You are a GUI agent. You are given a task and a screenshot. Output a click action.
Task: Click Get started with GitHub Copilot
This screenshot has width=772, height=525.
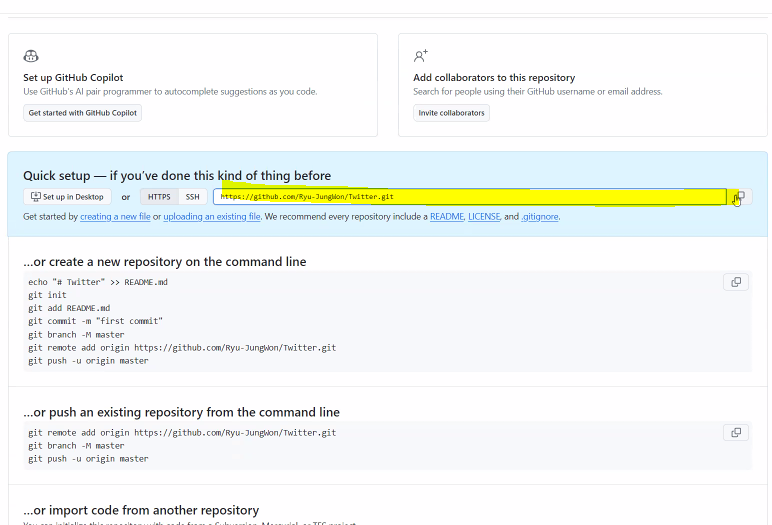(x=82, y=113)
